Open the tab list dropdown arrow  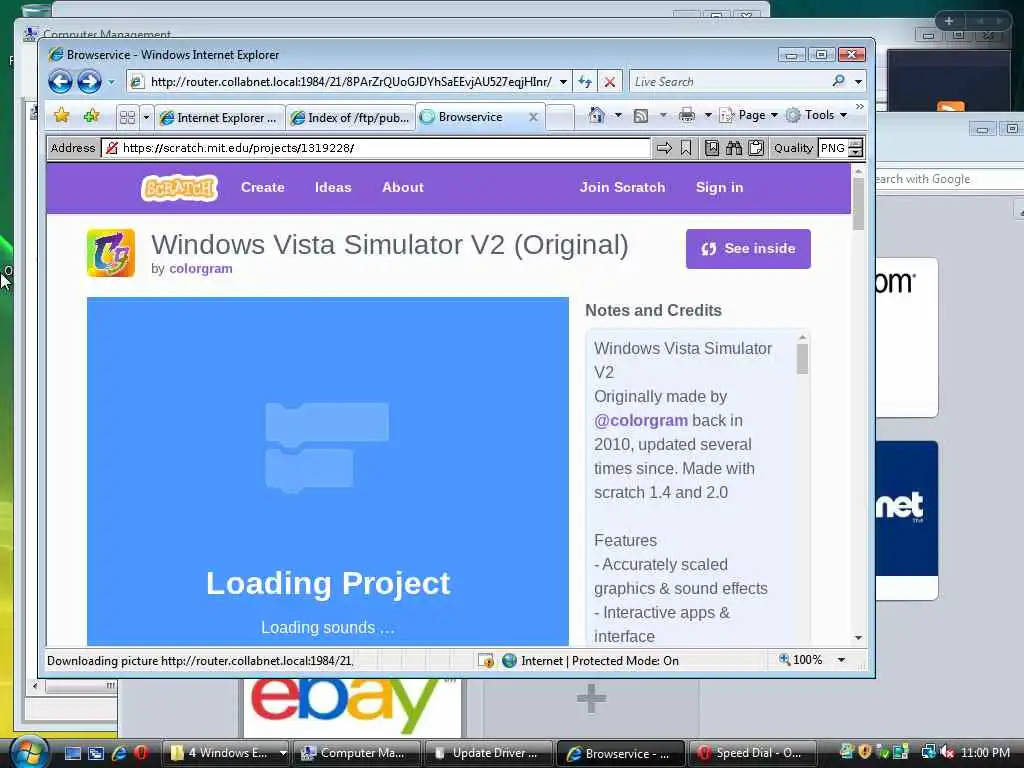[146, 117]
